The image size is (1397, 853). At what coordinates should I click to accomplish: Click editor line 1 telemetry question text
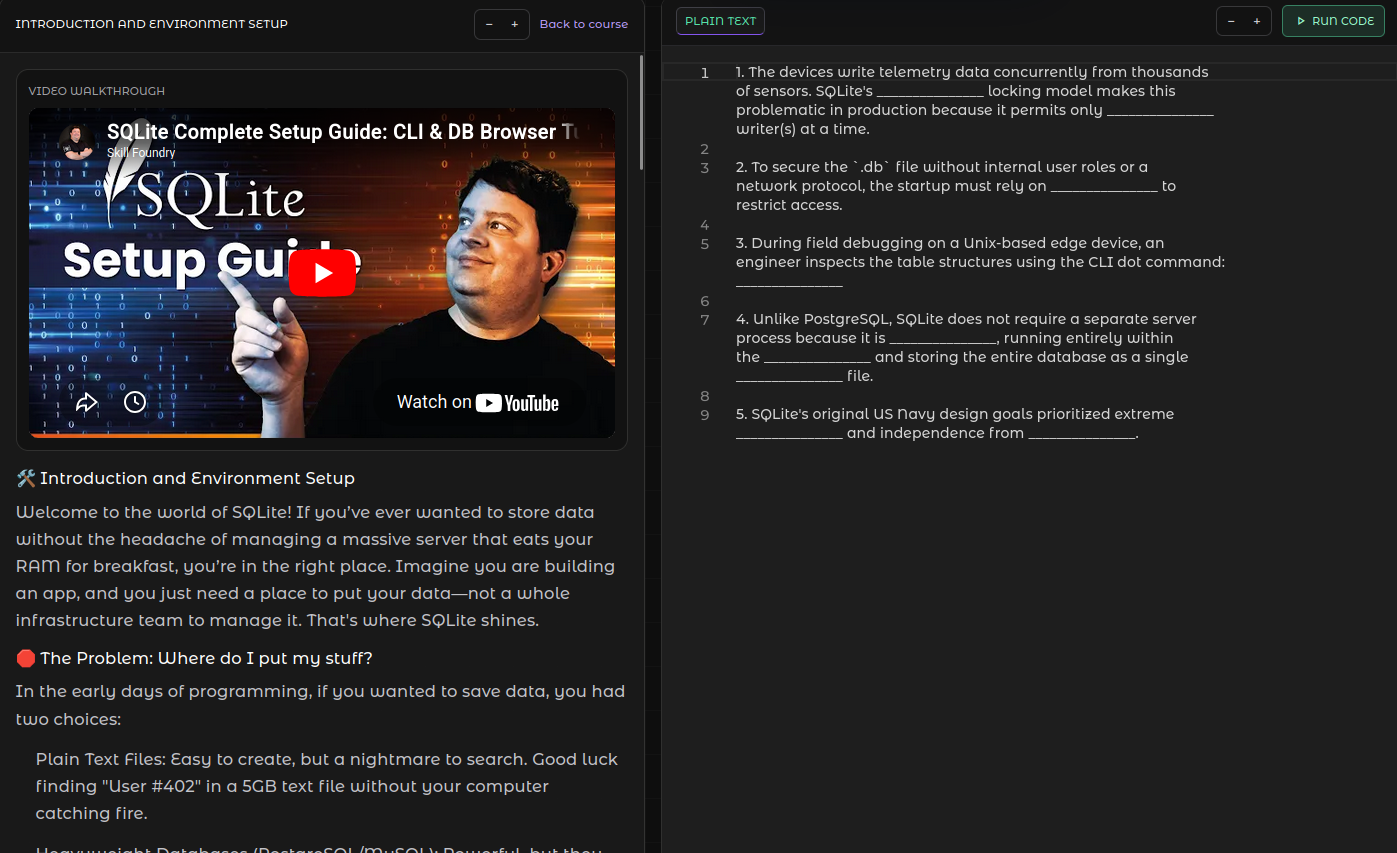(x=974, y=100)
